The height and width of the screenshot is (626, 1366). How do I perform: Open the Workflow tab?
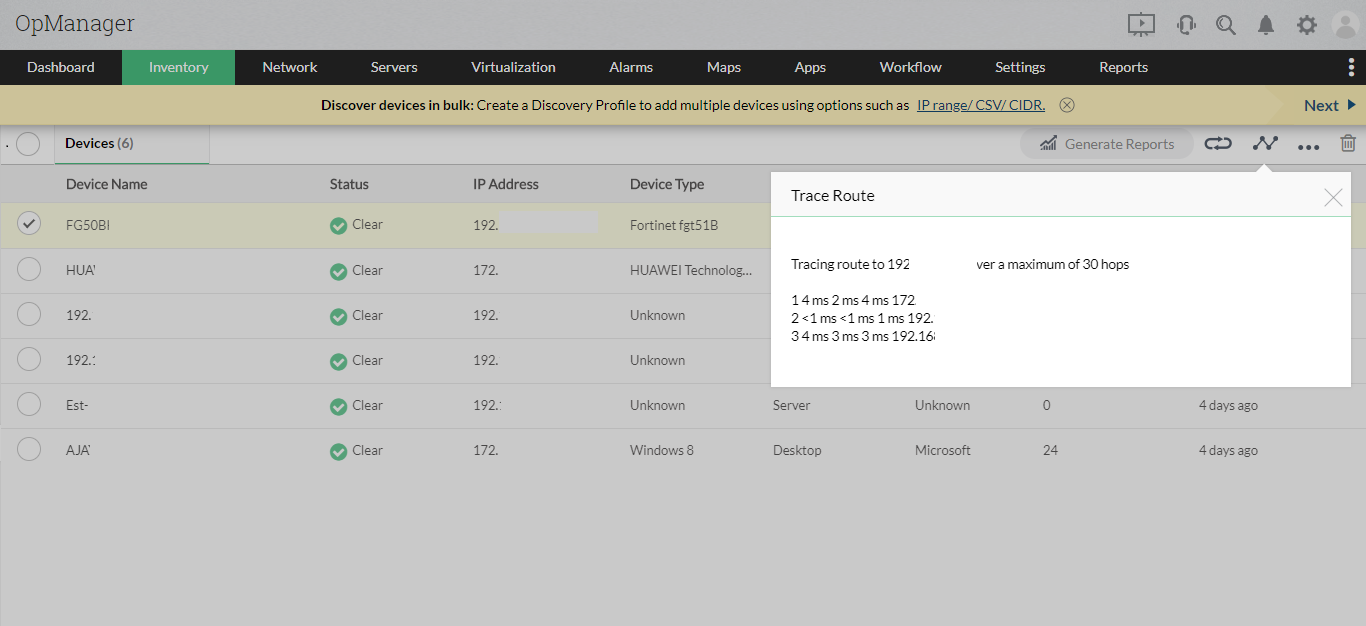(911, 67)
